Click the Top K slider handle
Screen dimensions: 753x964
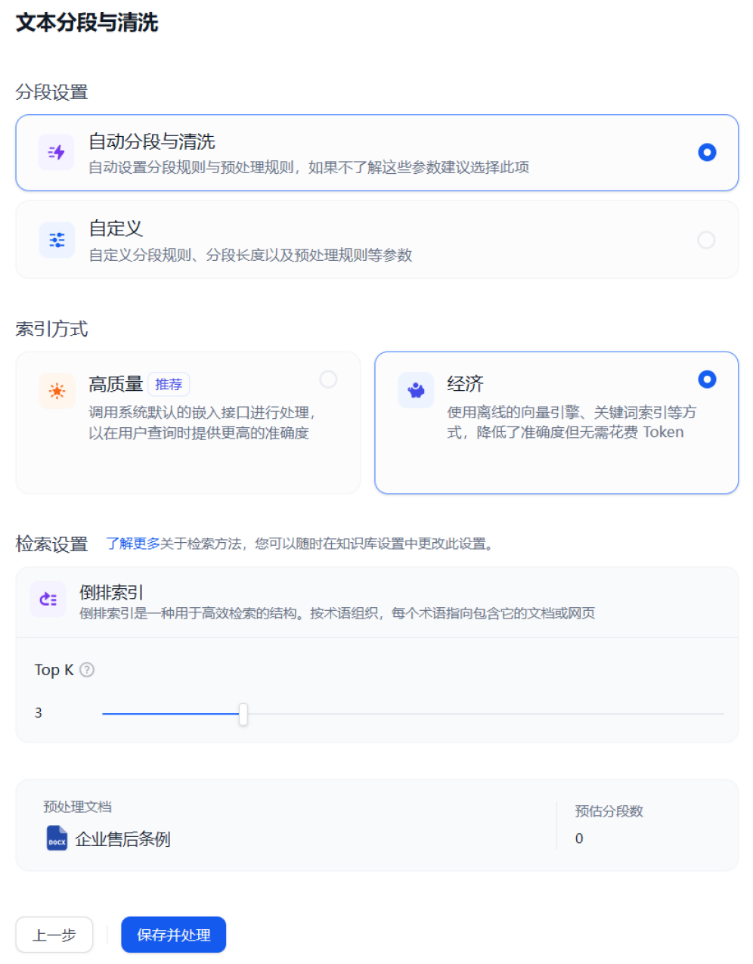tap(243, 713)
